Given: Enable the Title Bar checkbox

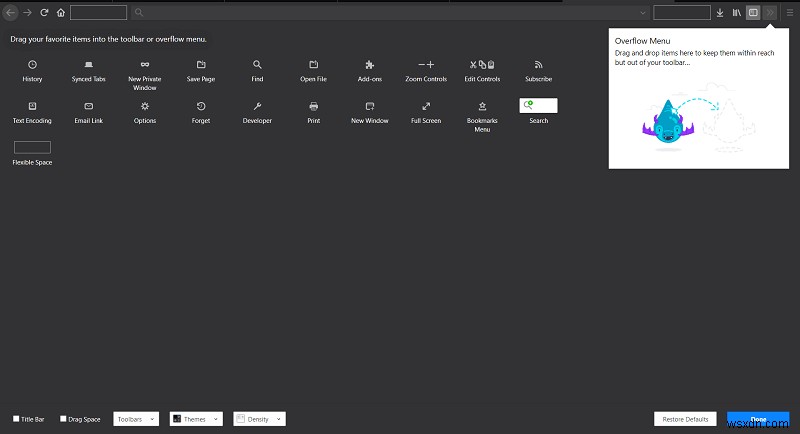Looking at the screenshot, I should click(16, 419).
